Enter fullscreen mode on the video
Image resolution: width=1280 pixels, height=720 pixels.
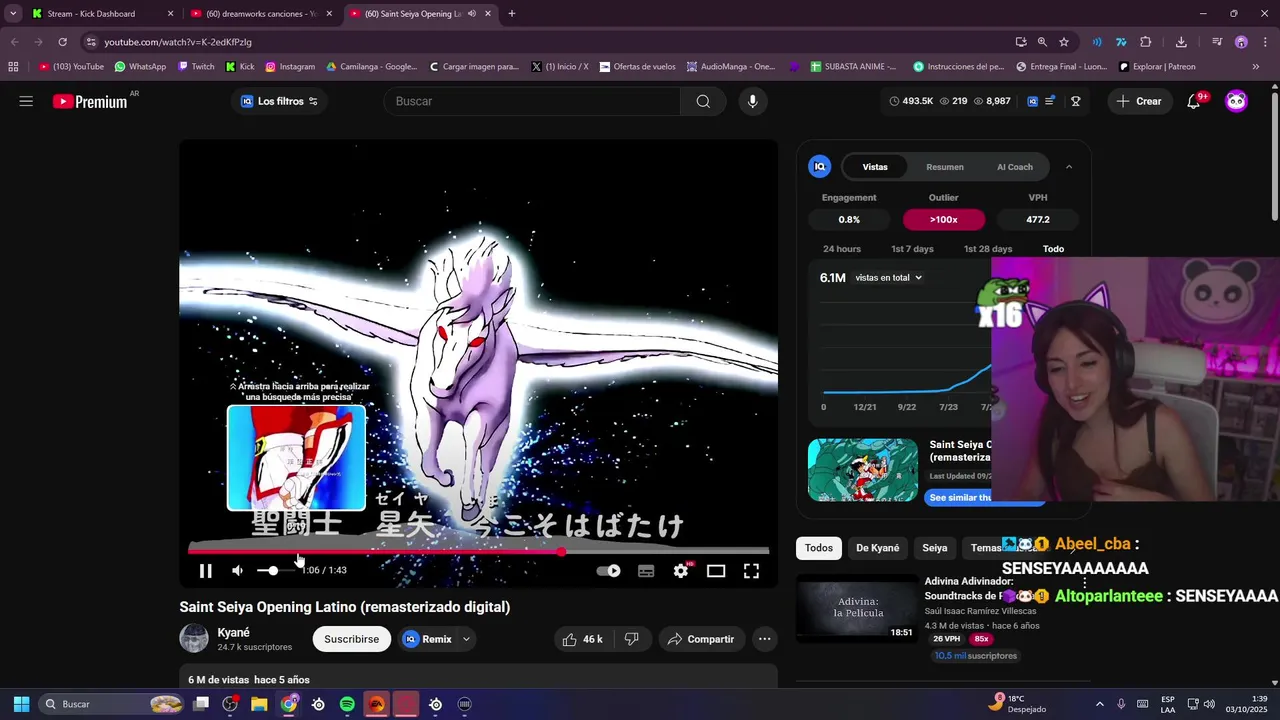click(751, 571)
